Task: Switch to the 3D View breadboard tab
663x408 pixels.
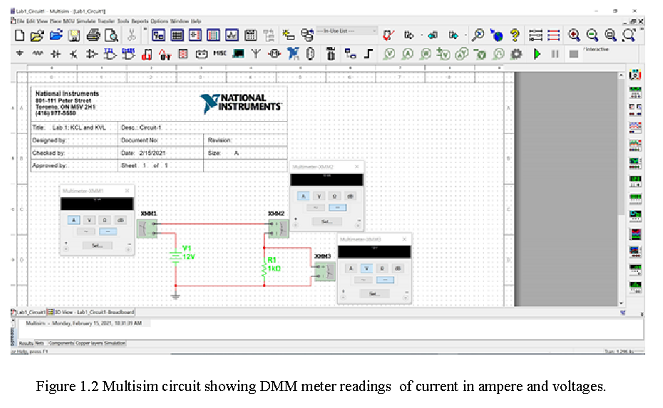Action: (x=91, y=312)
